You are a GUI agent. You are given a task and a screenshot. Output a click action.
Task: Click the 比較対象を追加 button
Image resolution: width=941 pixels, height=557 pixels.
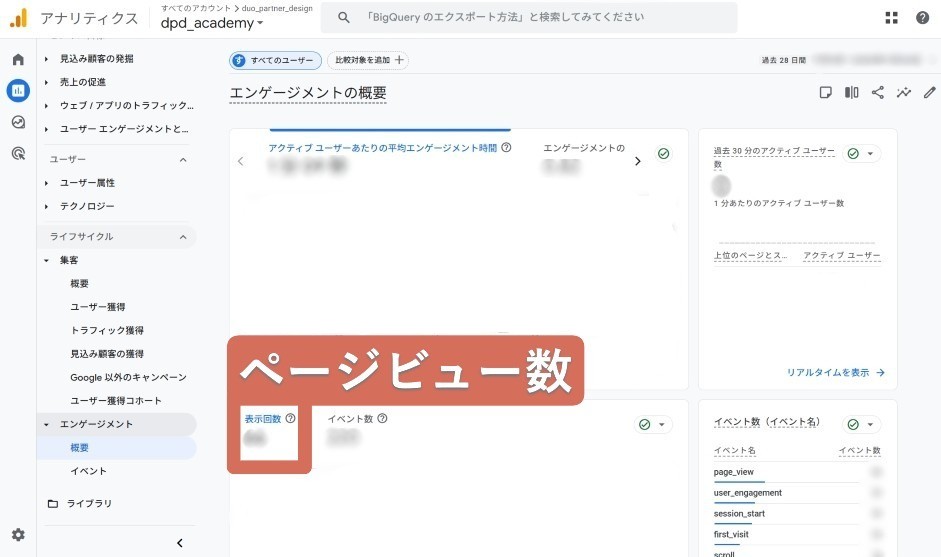coord(368,61)
